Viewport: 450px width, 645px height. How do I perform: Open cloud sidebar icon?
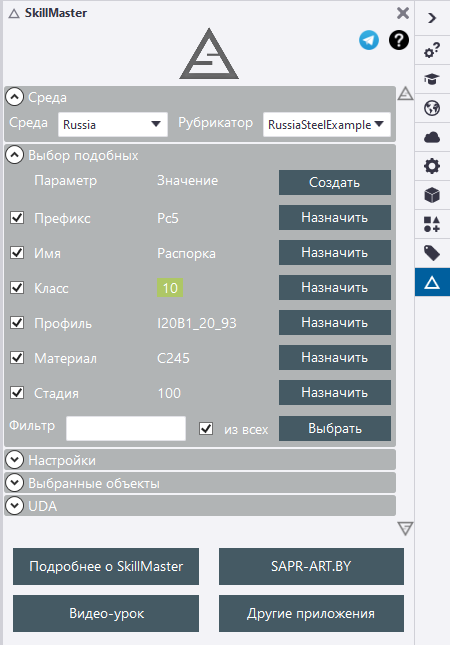[x=432, y=137]
